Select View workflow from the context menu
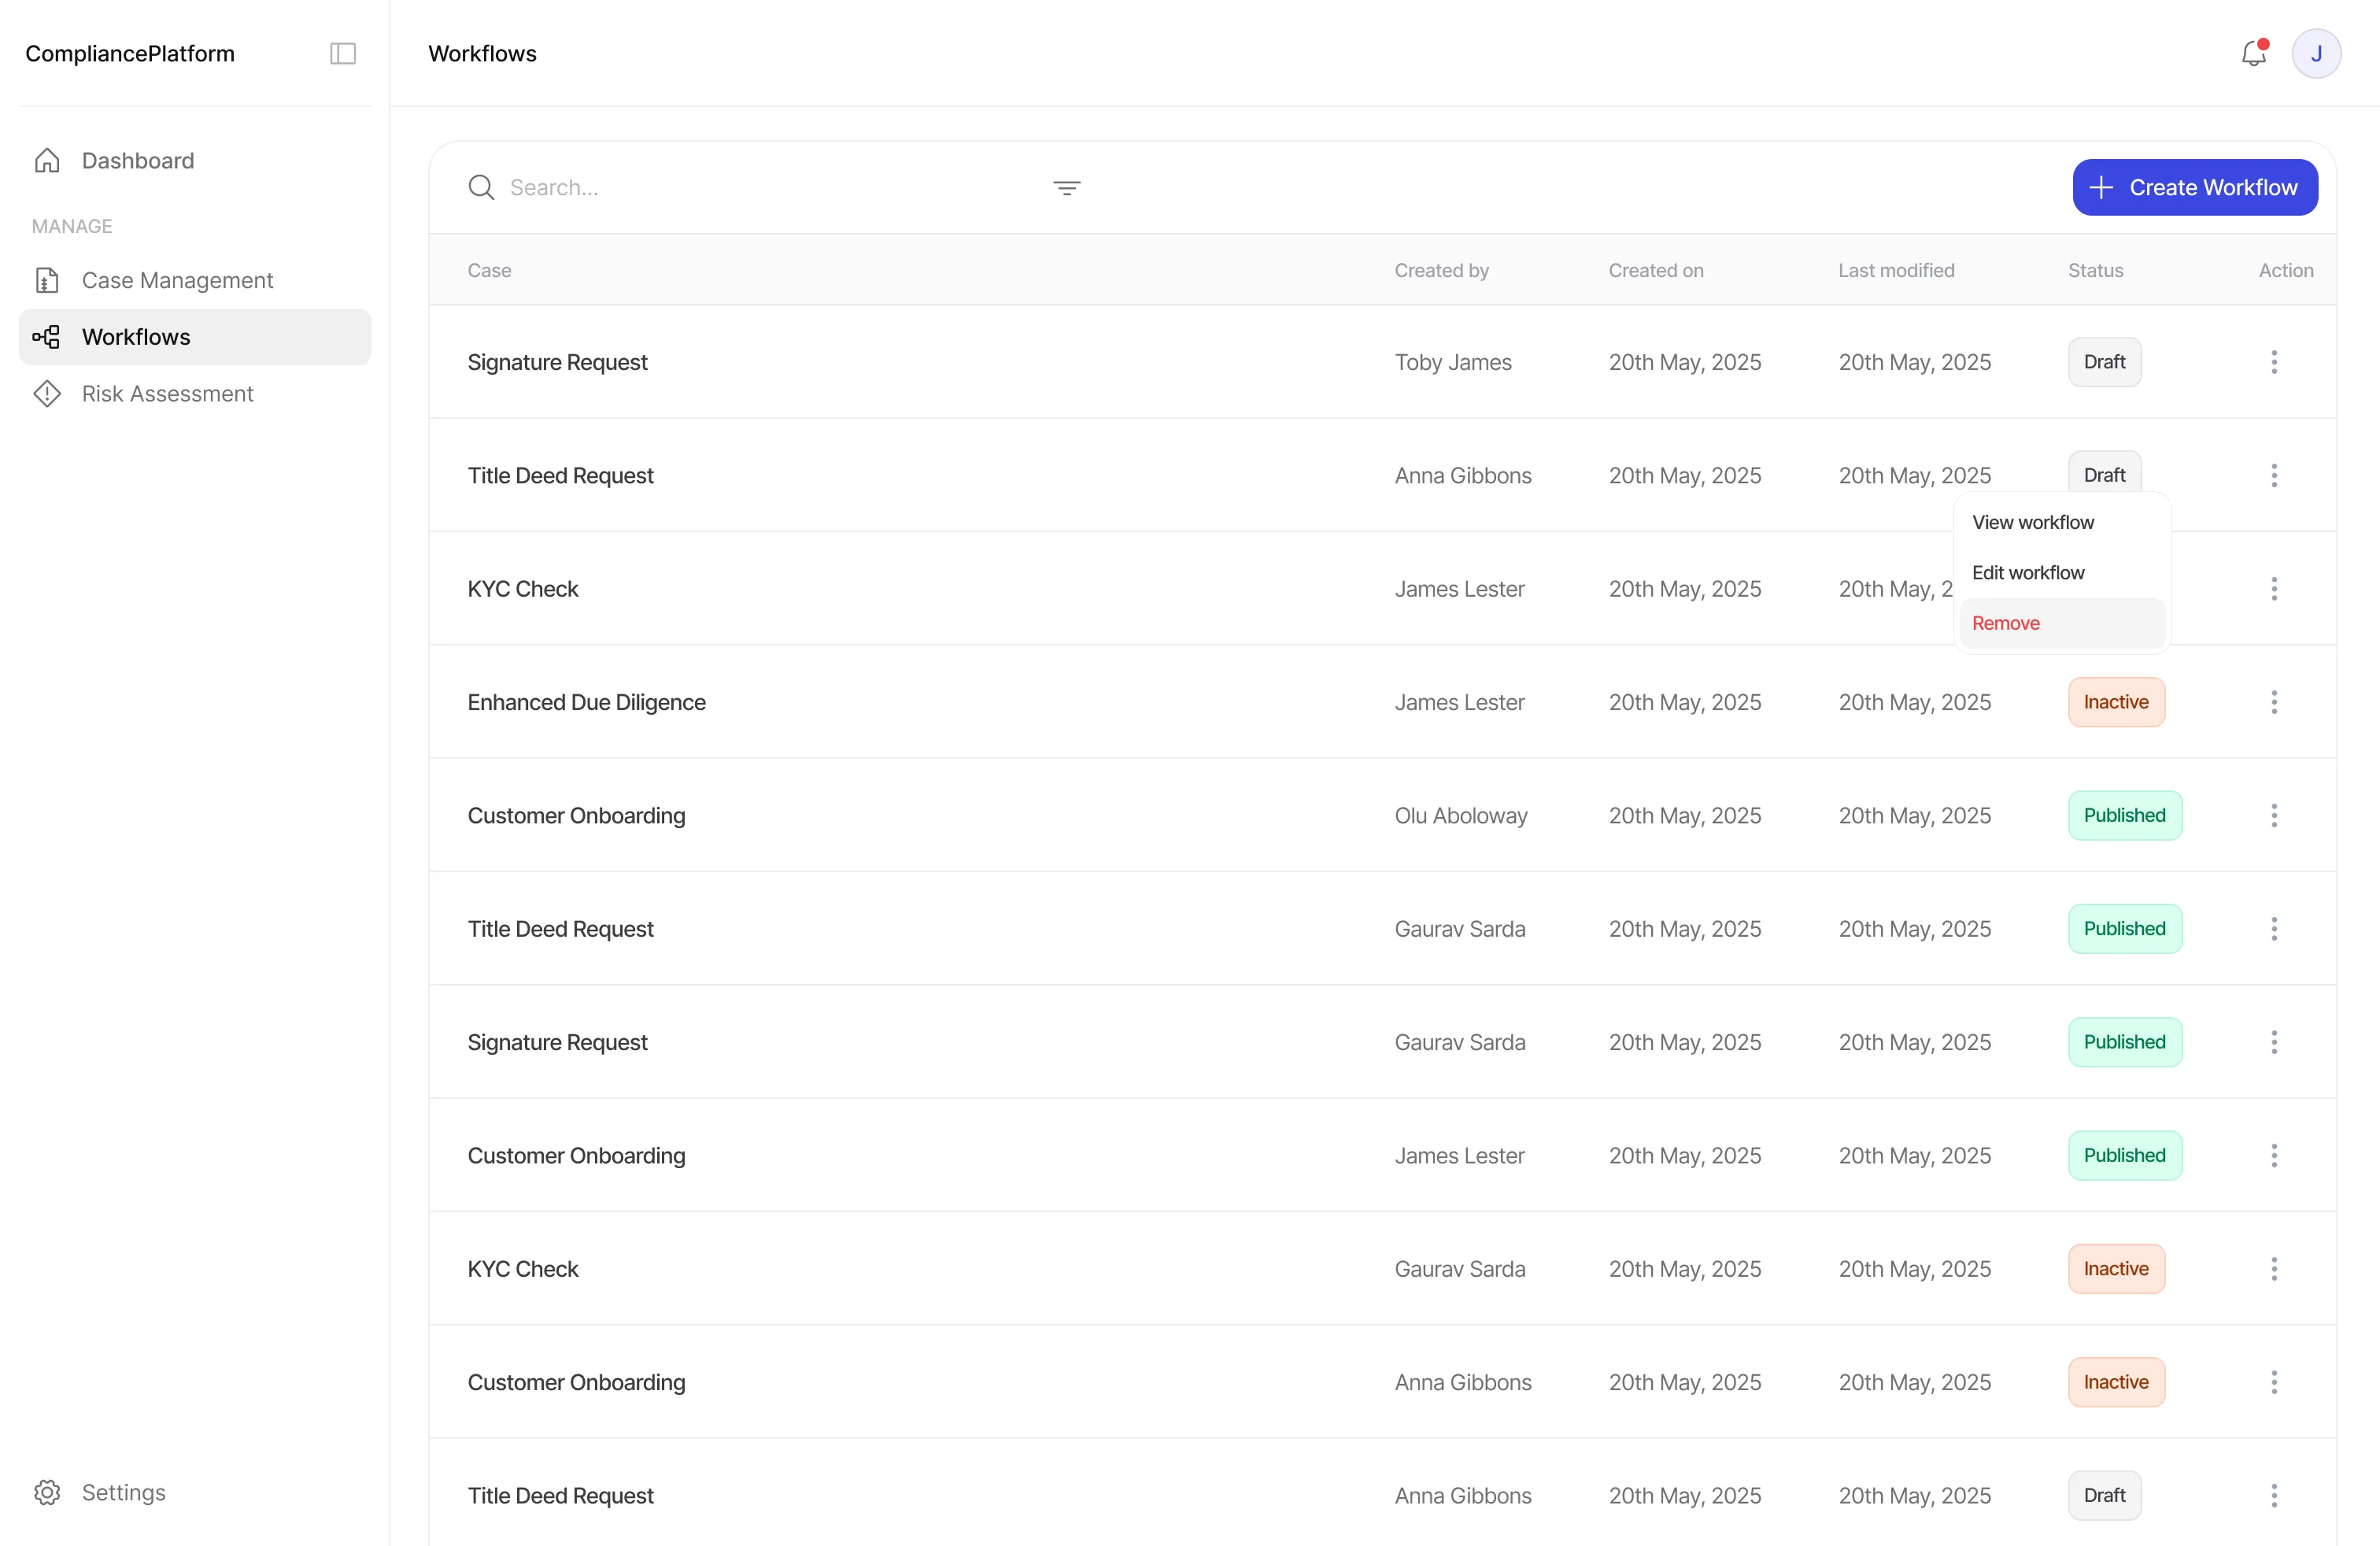Screen dimensions: 2380x1546 (x=2033, y=521)
